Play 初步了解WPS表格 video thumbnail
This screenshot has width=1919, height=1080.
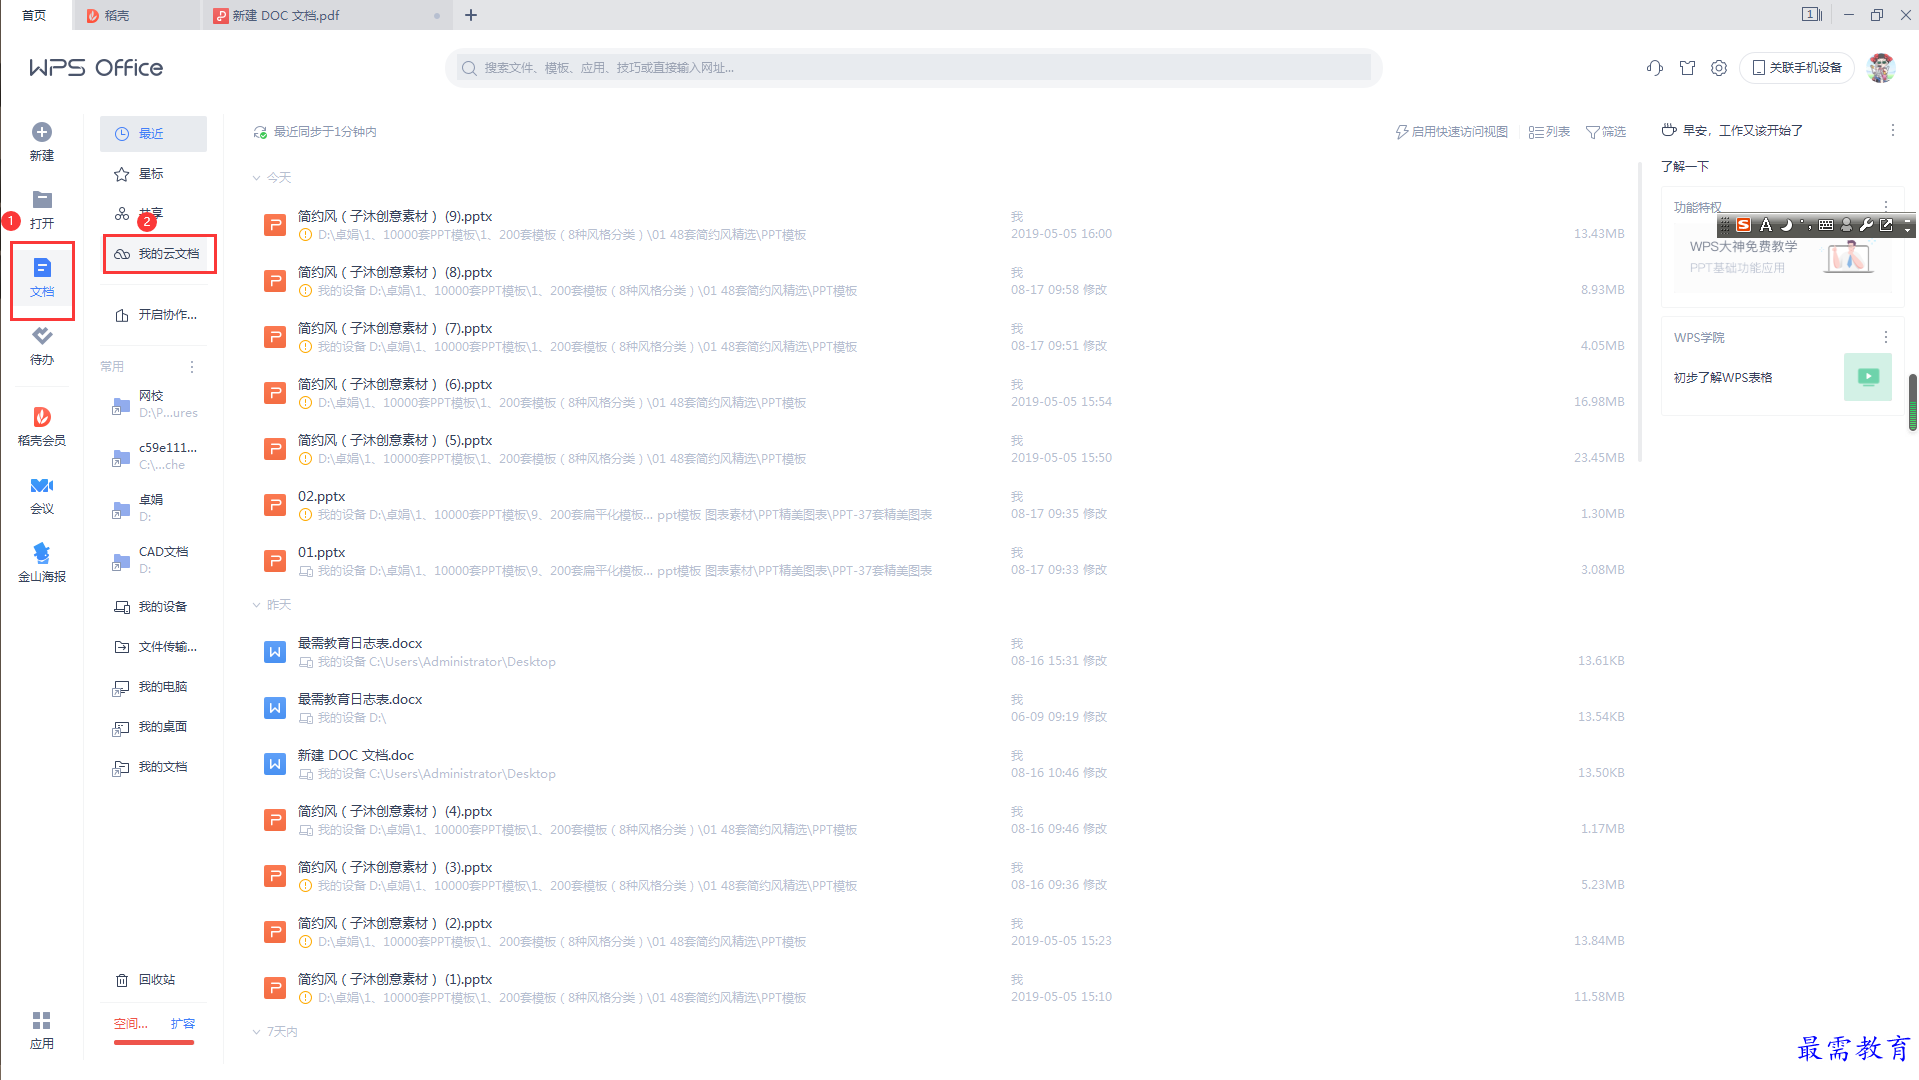[1868, 377]
